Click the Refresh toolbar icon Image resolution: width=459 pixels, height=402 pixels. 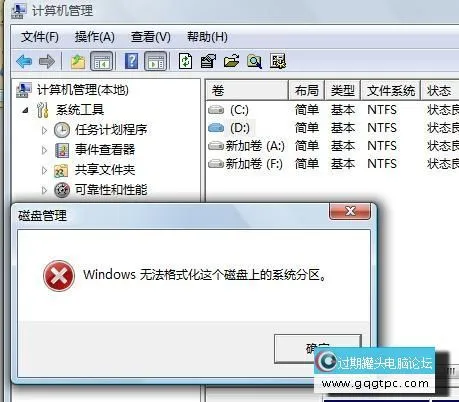pyautogui.click(x=185, y=61)
